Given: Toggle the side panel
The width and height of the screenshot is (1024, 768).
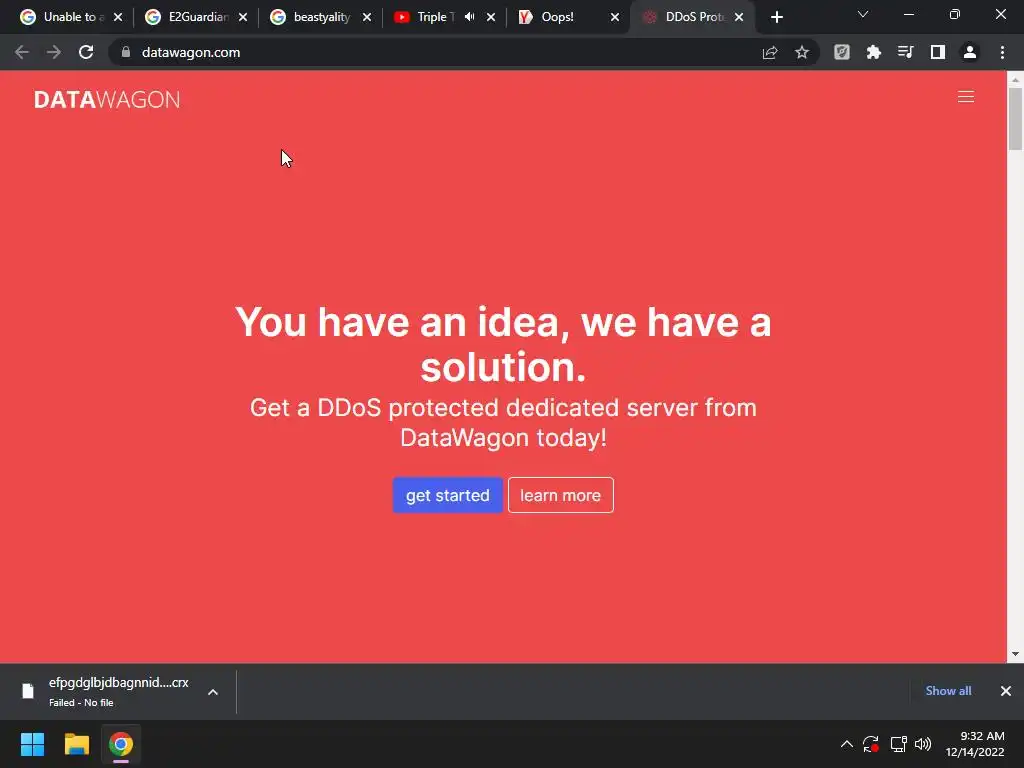Looking at the screenshot, I should click(938, 52).
